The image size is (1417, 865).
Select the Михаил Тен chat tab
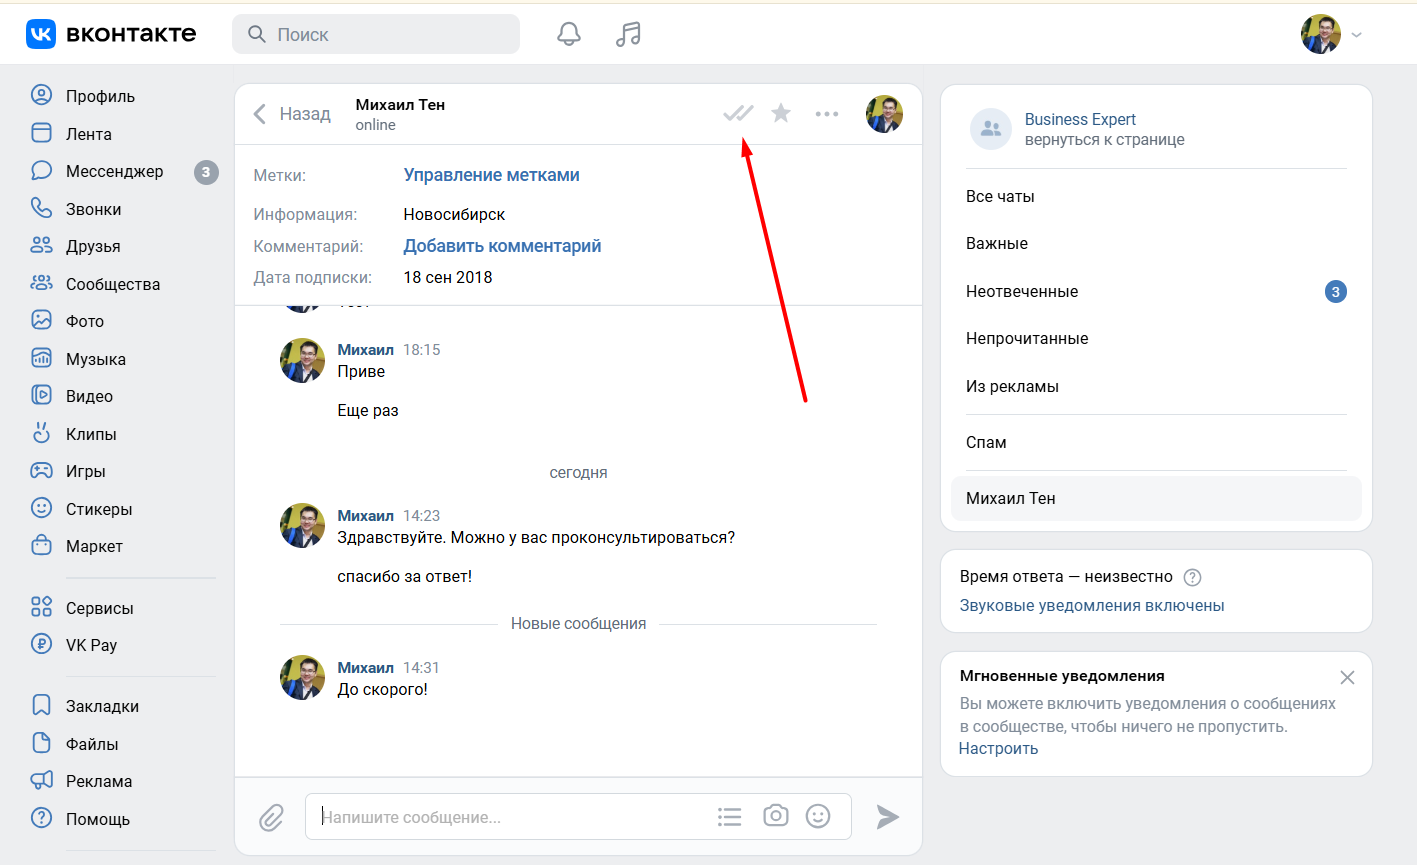(1156, 498)
